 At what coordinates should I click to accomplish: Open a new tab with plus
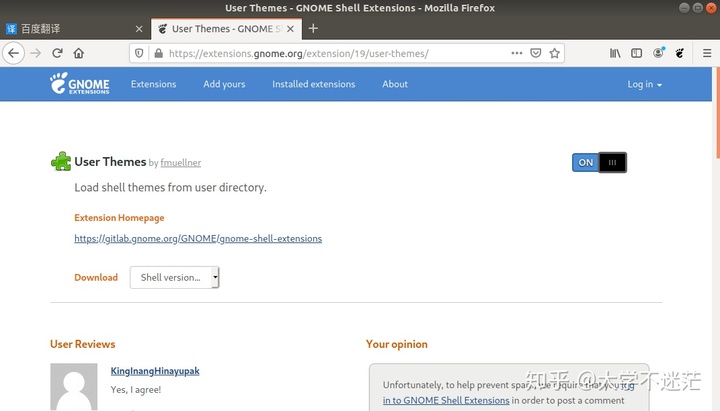point(313,28)
